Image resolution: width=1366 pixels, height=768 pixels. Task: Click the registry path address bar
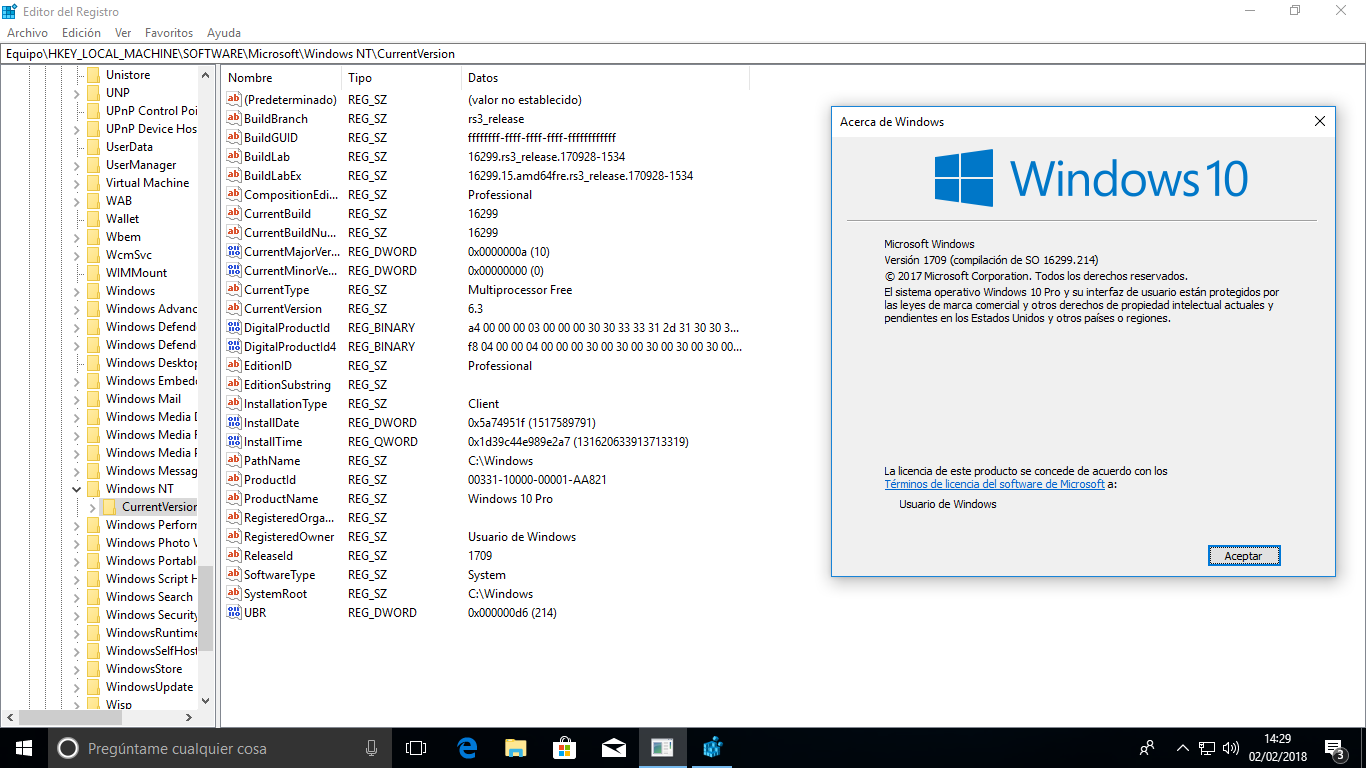683,54
